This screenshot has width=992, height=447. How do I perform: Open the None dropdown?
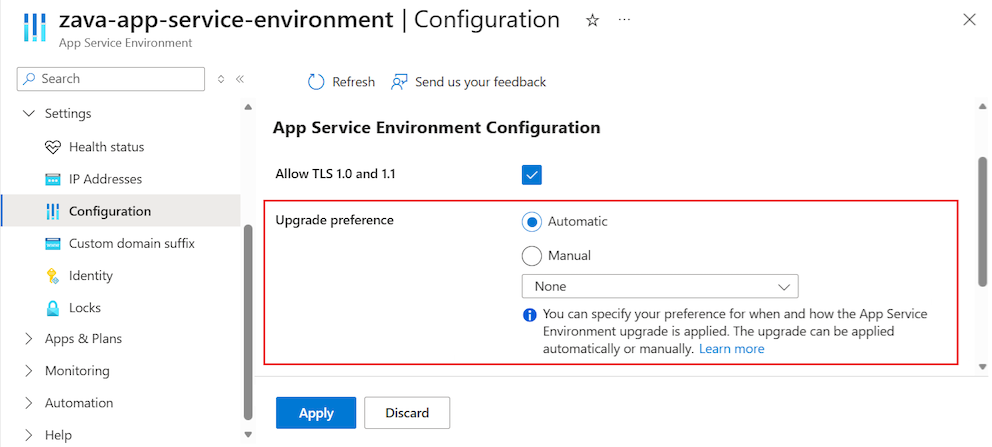pyautogui.click(x=659, y=286)
